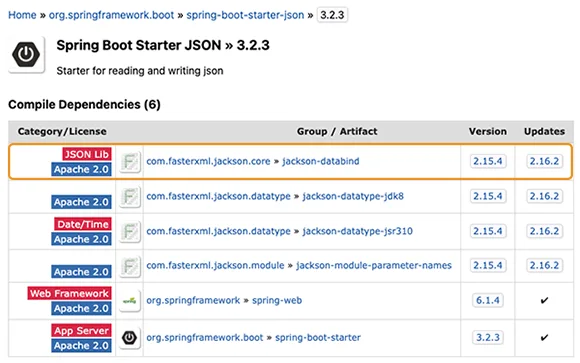Click the Spring Boot Starter JSON » 3.2.3 title
Screen dimensions: 580x363
[x=163, y=46]
